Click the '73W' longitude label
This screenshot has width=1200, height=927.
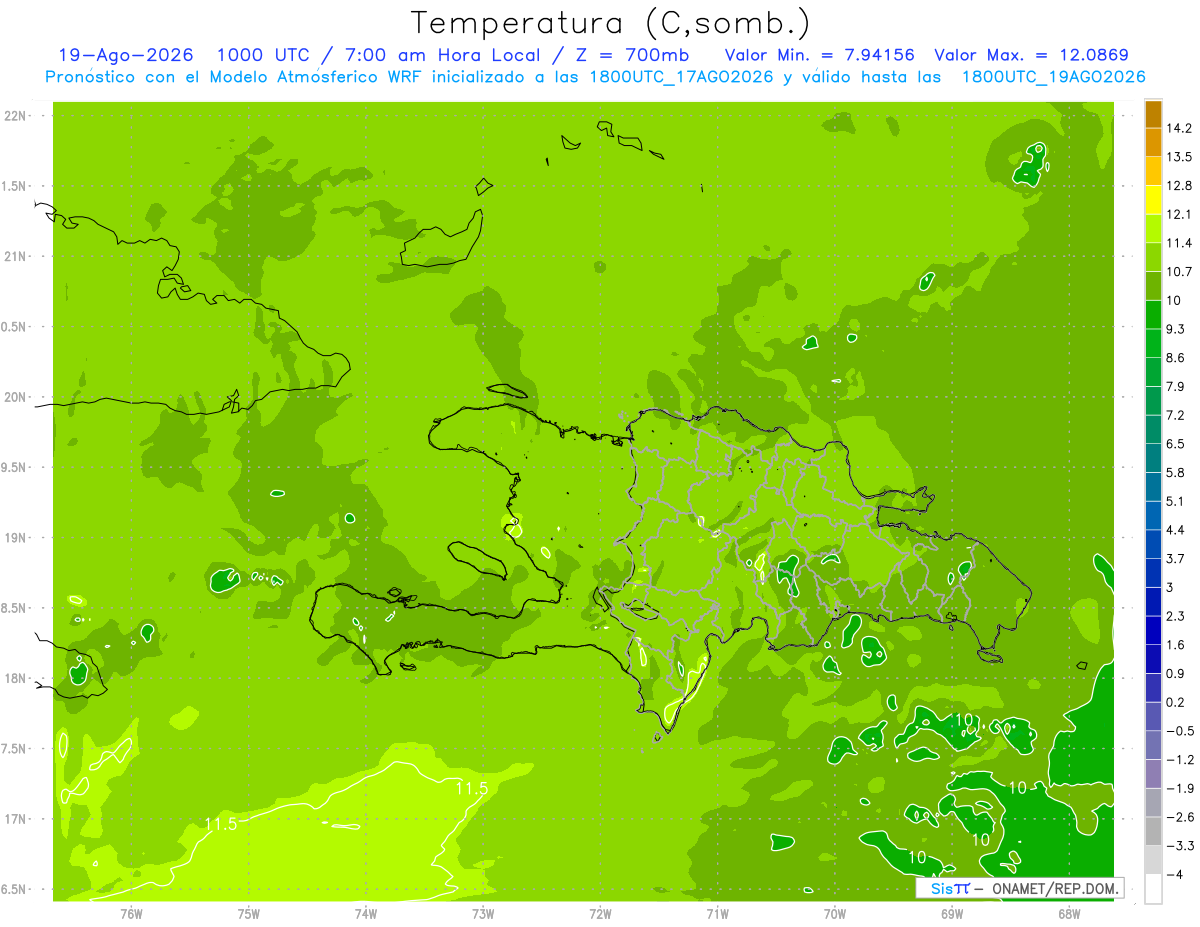pyautogui.click(x=483, y=913)
